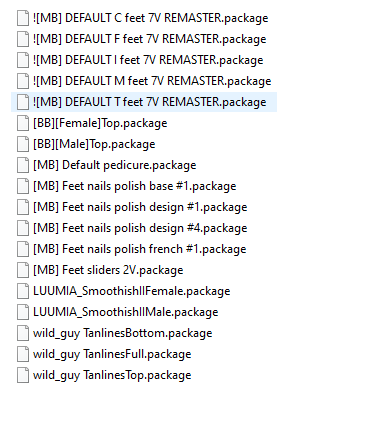The height and width of the screenshot is (448, 374).
Task: Select file name [MB] Default pedicure.package
Action: tap(115, 165)
